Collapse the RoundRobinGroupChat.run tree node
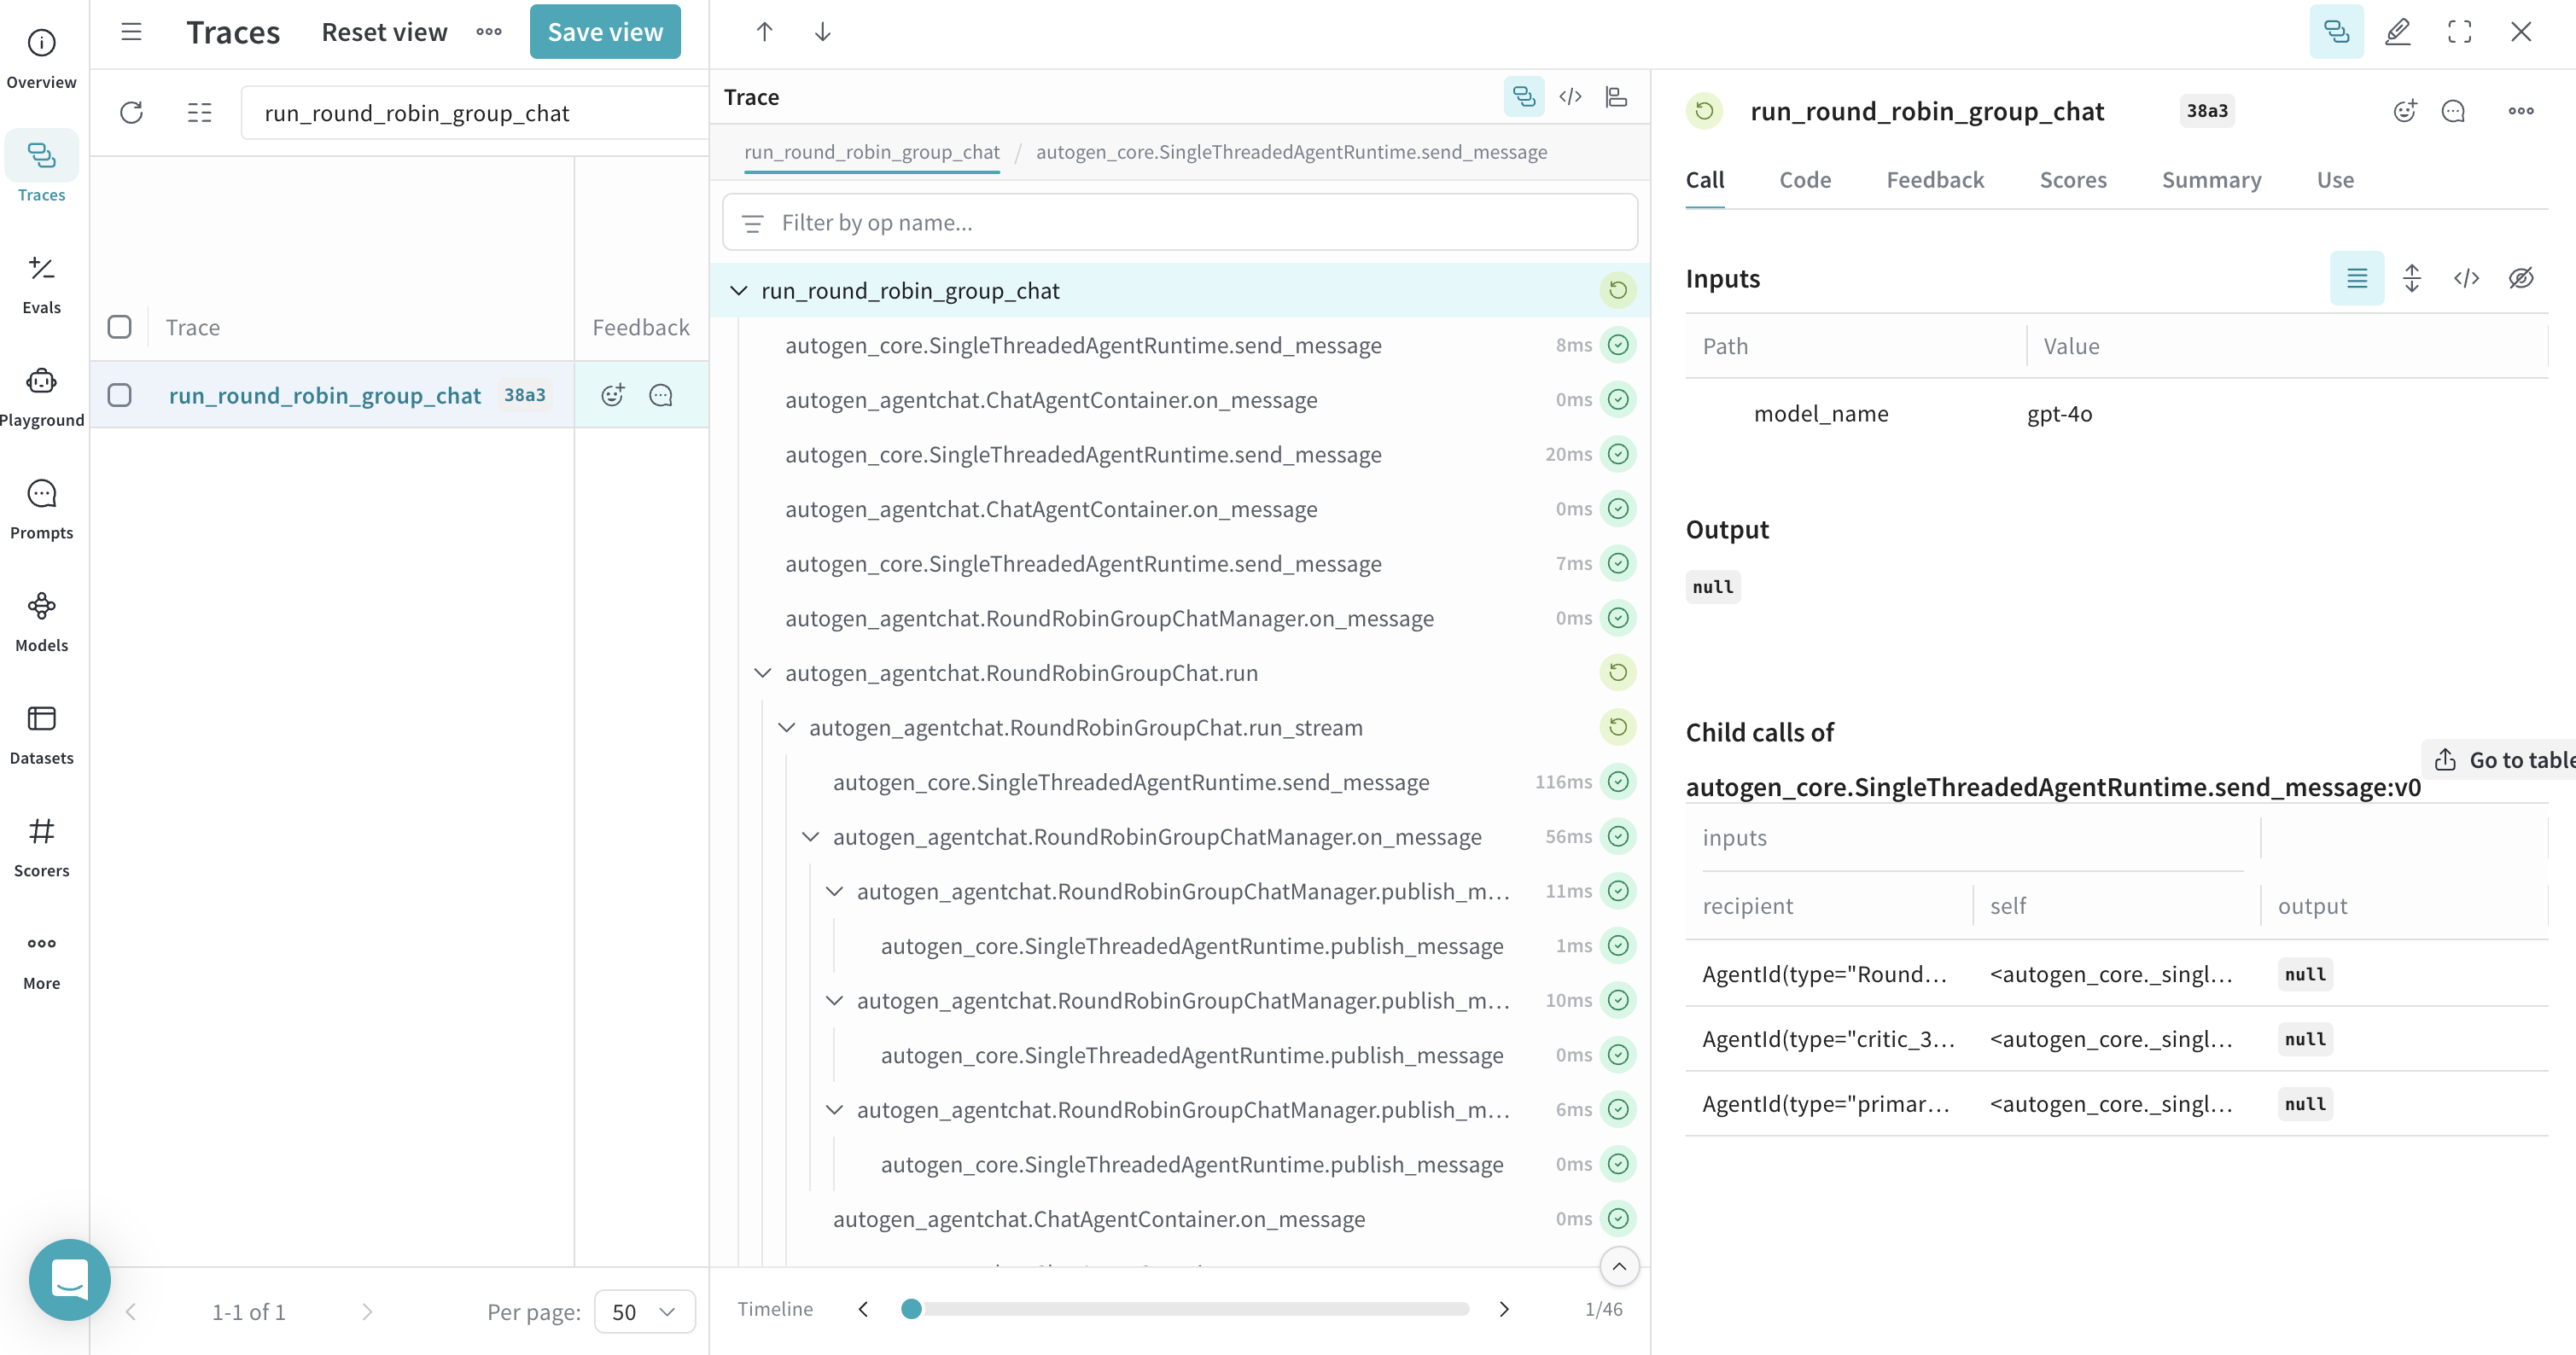 [x=762, y=673]
